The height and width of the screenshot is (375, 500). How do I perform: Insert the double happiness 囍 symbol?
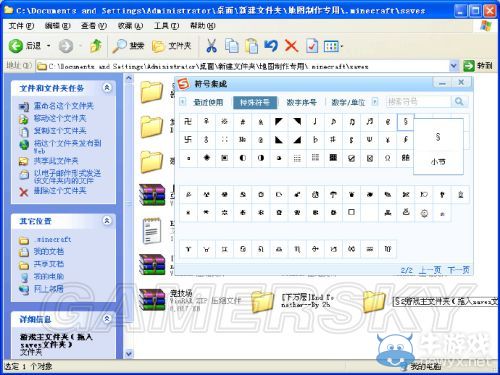(406, 158)
